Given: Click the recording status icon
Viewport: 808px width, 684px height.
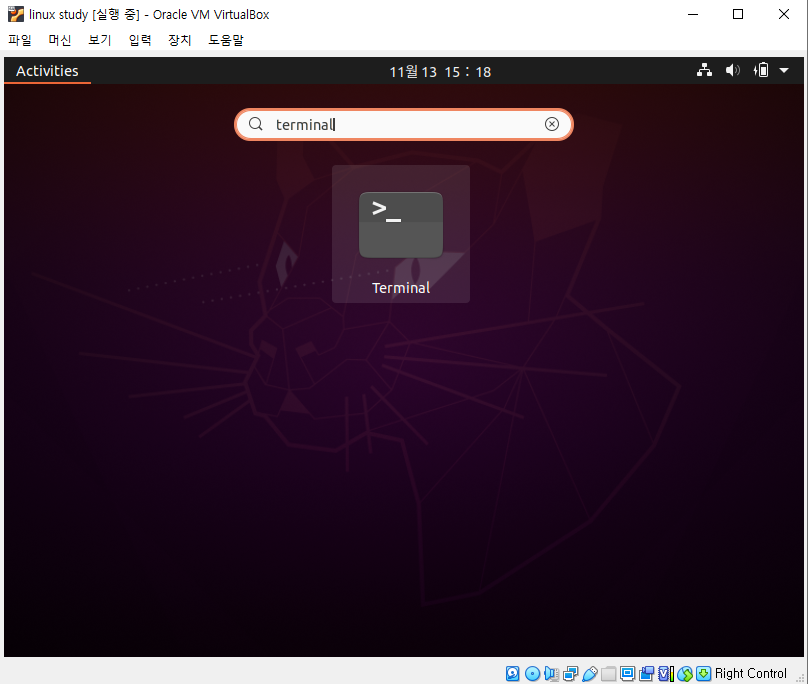Looking at the screenshot, I should pos(646,673).
